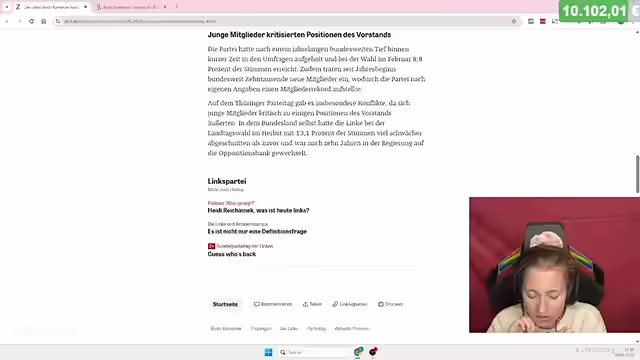Open the sidebar panel extension icon
The image size is (640, 360).
click(531, 21)
